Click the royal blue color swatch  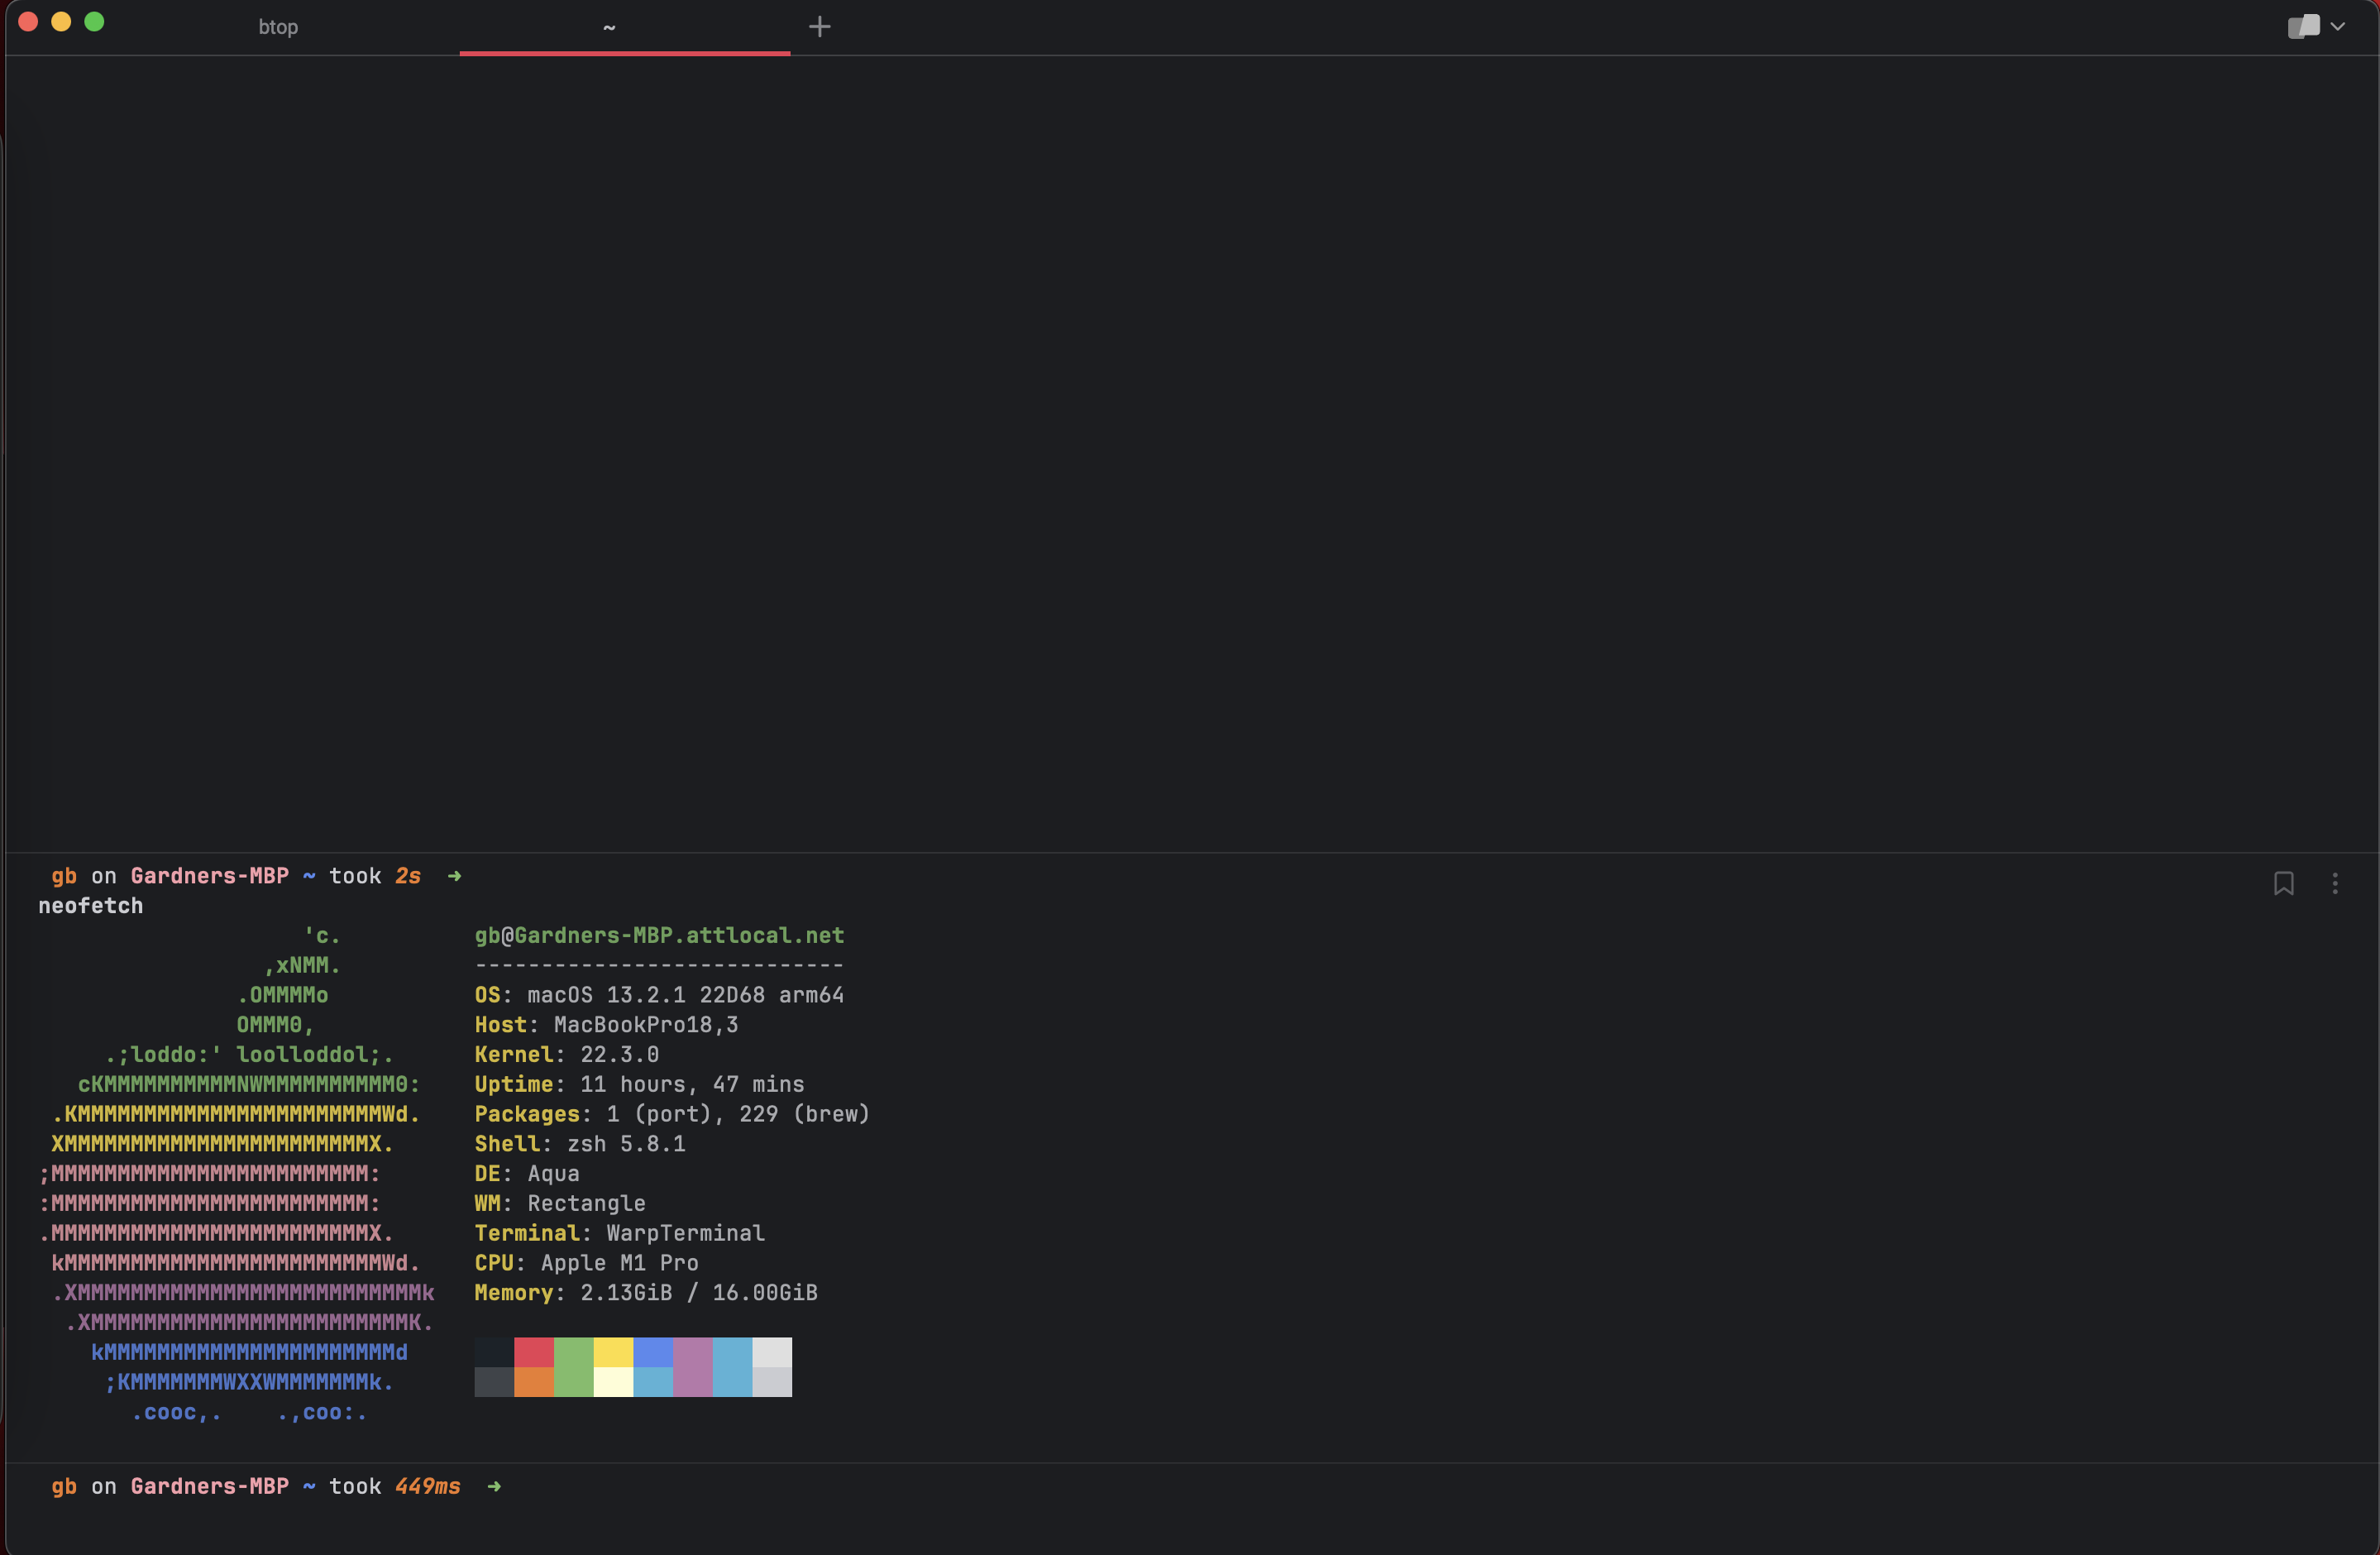tap(653, 1352)
